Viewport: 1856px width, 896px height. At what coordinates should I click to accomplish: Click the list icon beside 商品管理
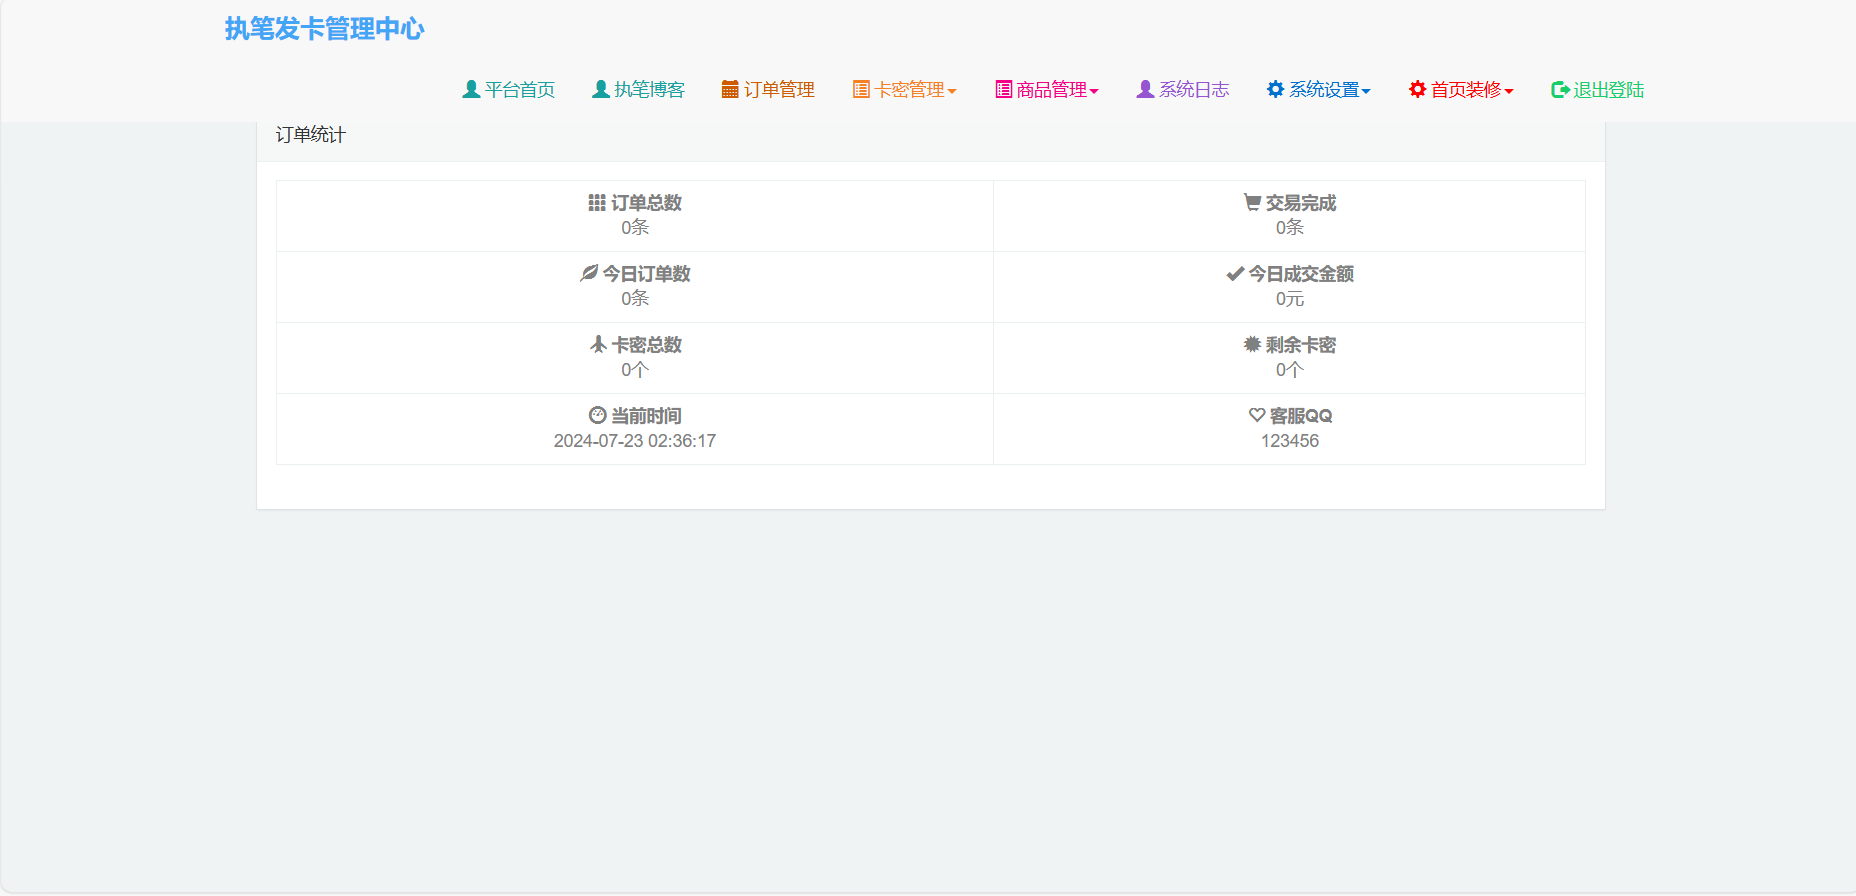pyautogui.click(x=1004, y=89)
